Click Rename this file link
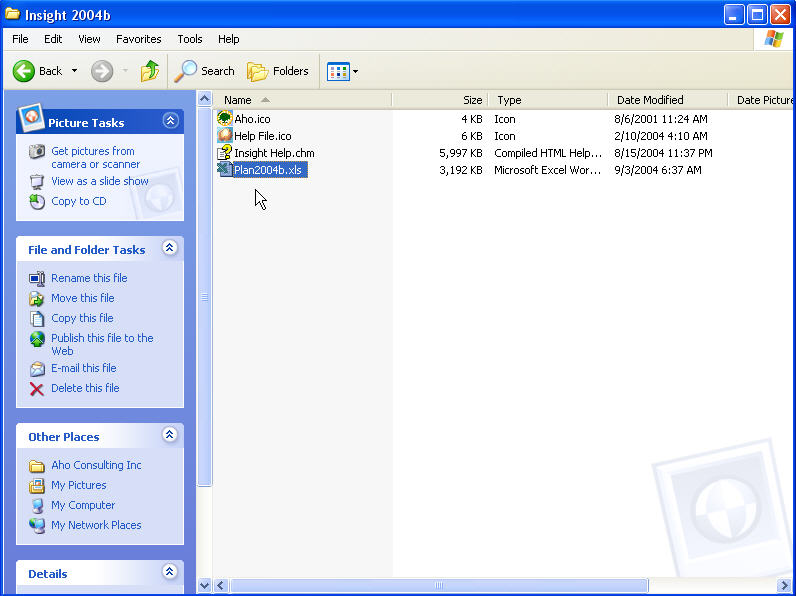796x596 pixels. (89, 278)
